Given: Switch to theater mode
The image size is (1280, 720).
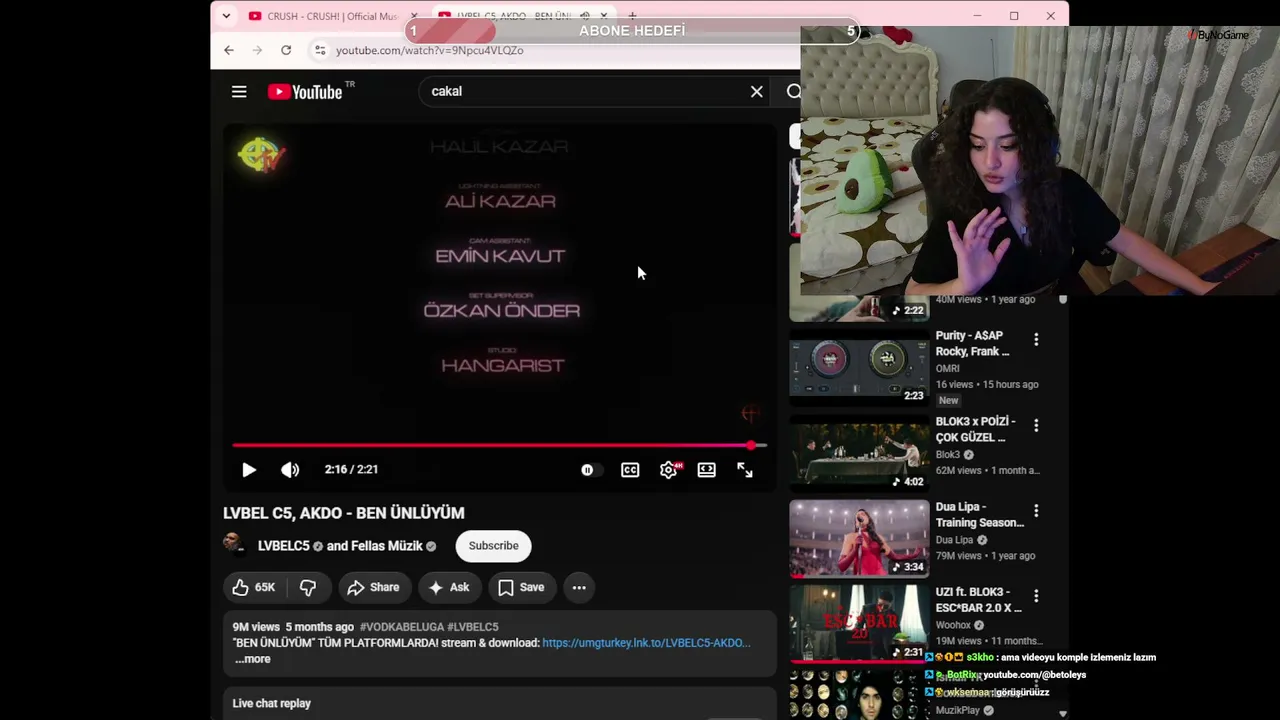Looking at the screenshot, I should pyautogui.click(x=707, y=470).
